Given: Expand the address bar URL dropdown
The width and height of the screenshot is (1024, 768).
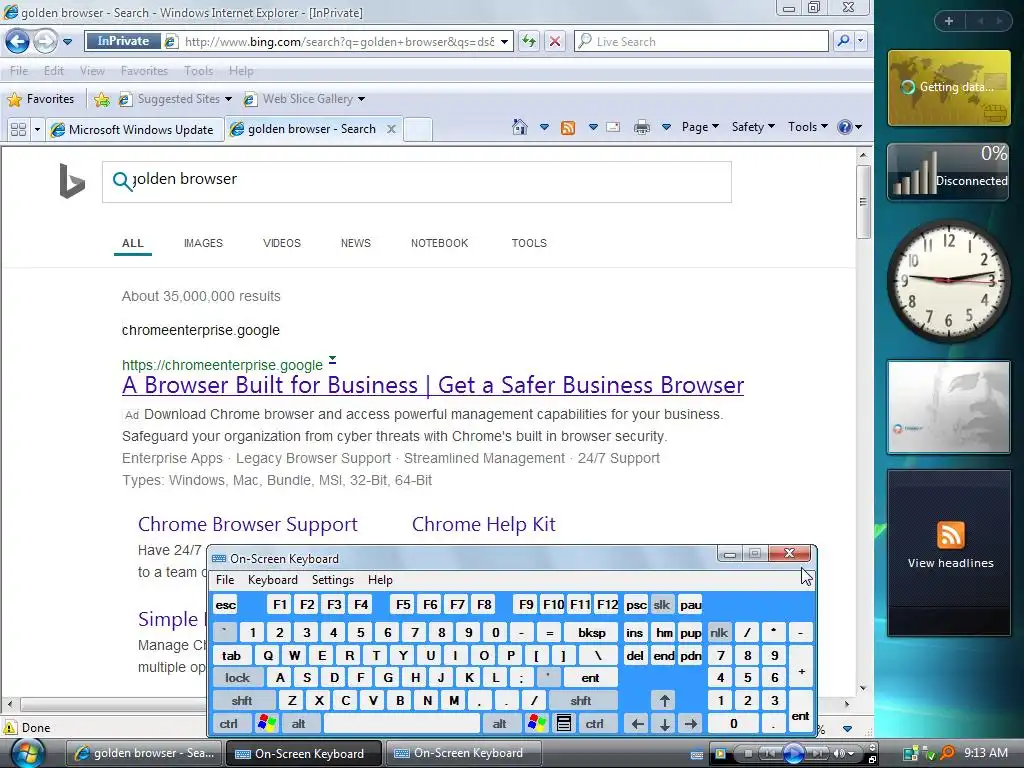Looking at the screenshot, I should (504, 42).
